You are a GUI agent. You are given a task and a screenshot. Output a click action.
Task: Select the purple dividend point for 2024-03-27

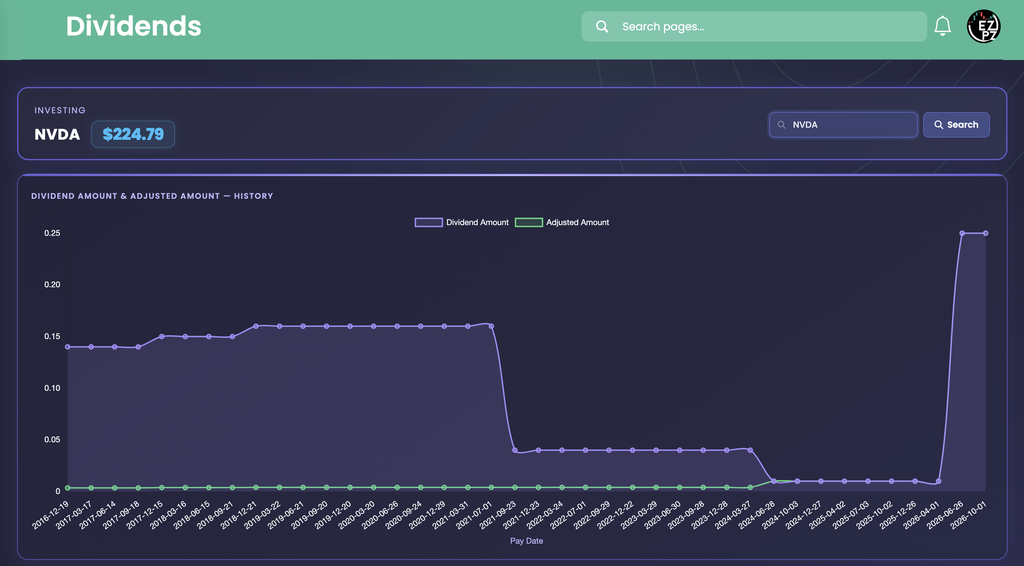click(x=750, y=450)
